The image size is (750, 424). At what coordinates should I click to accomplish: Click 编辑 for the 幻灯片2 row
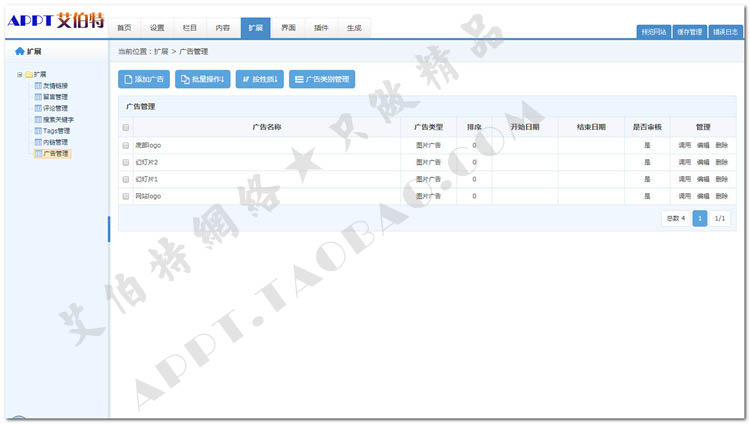pyautogui.click(x=703, y=162)
